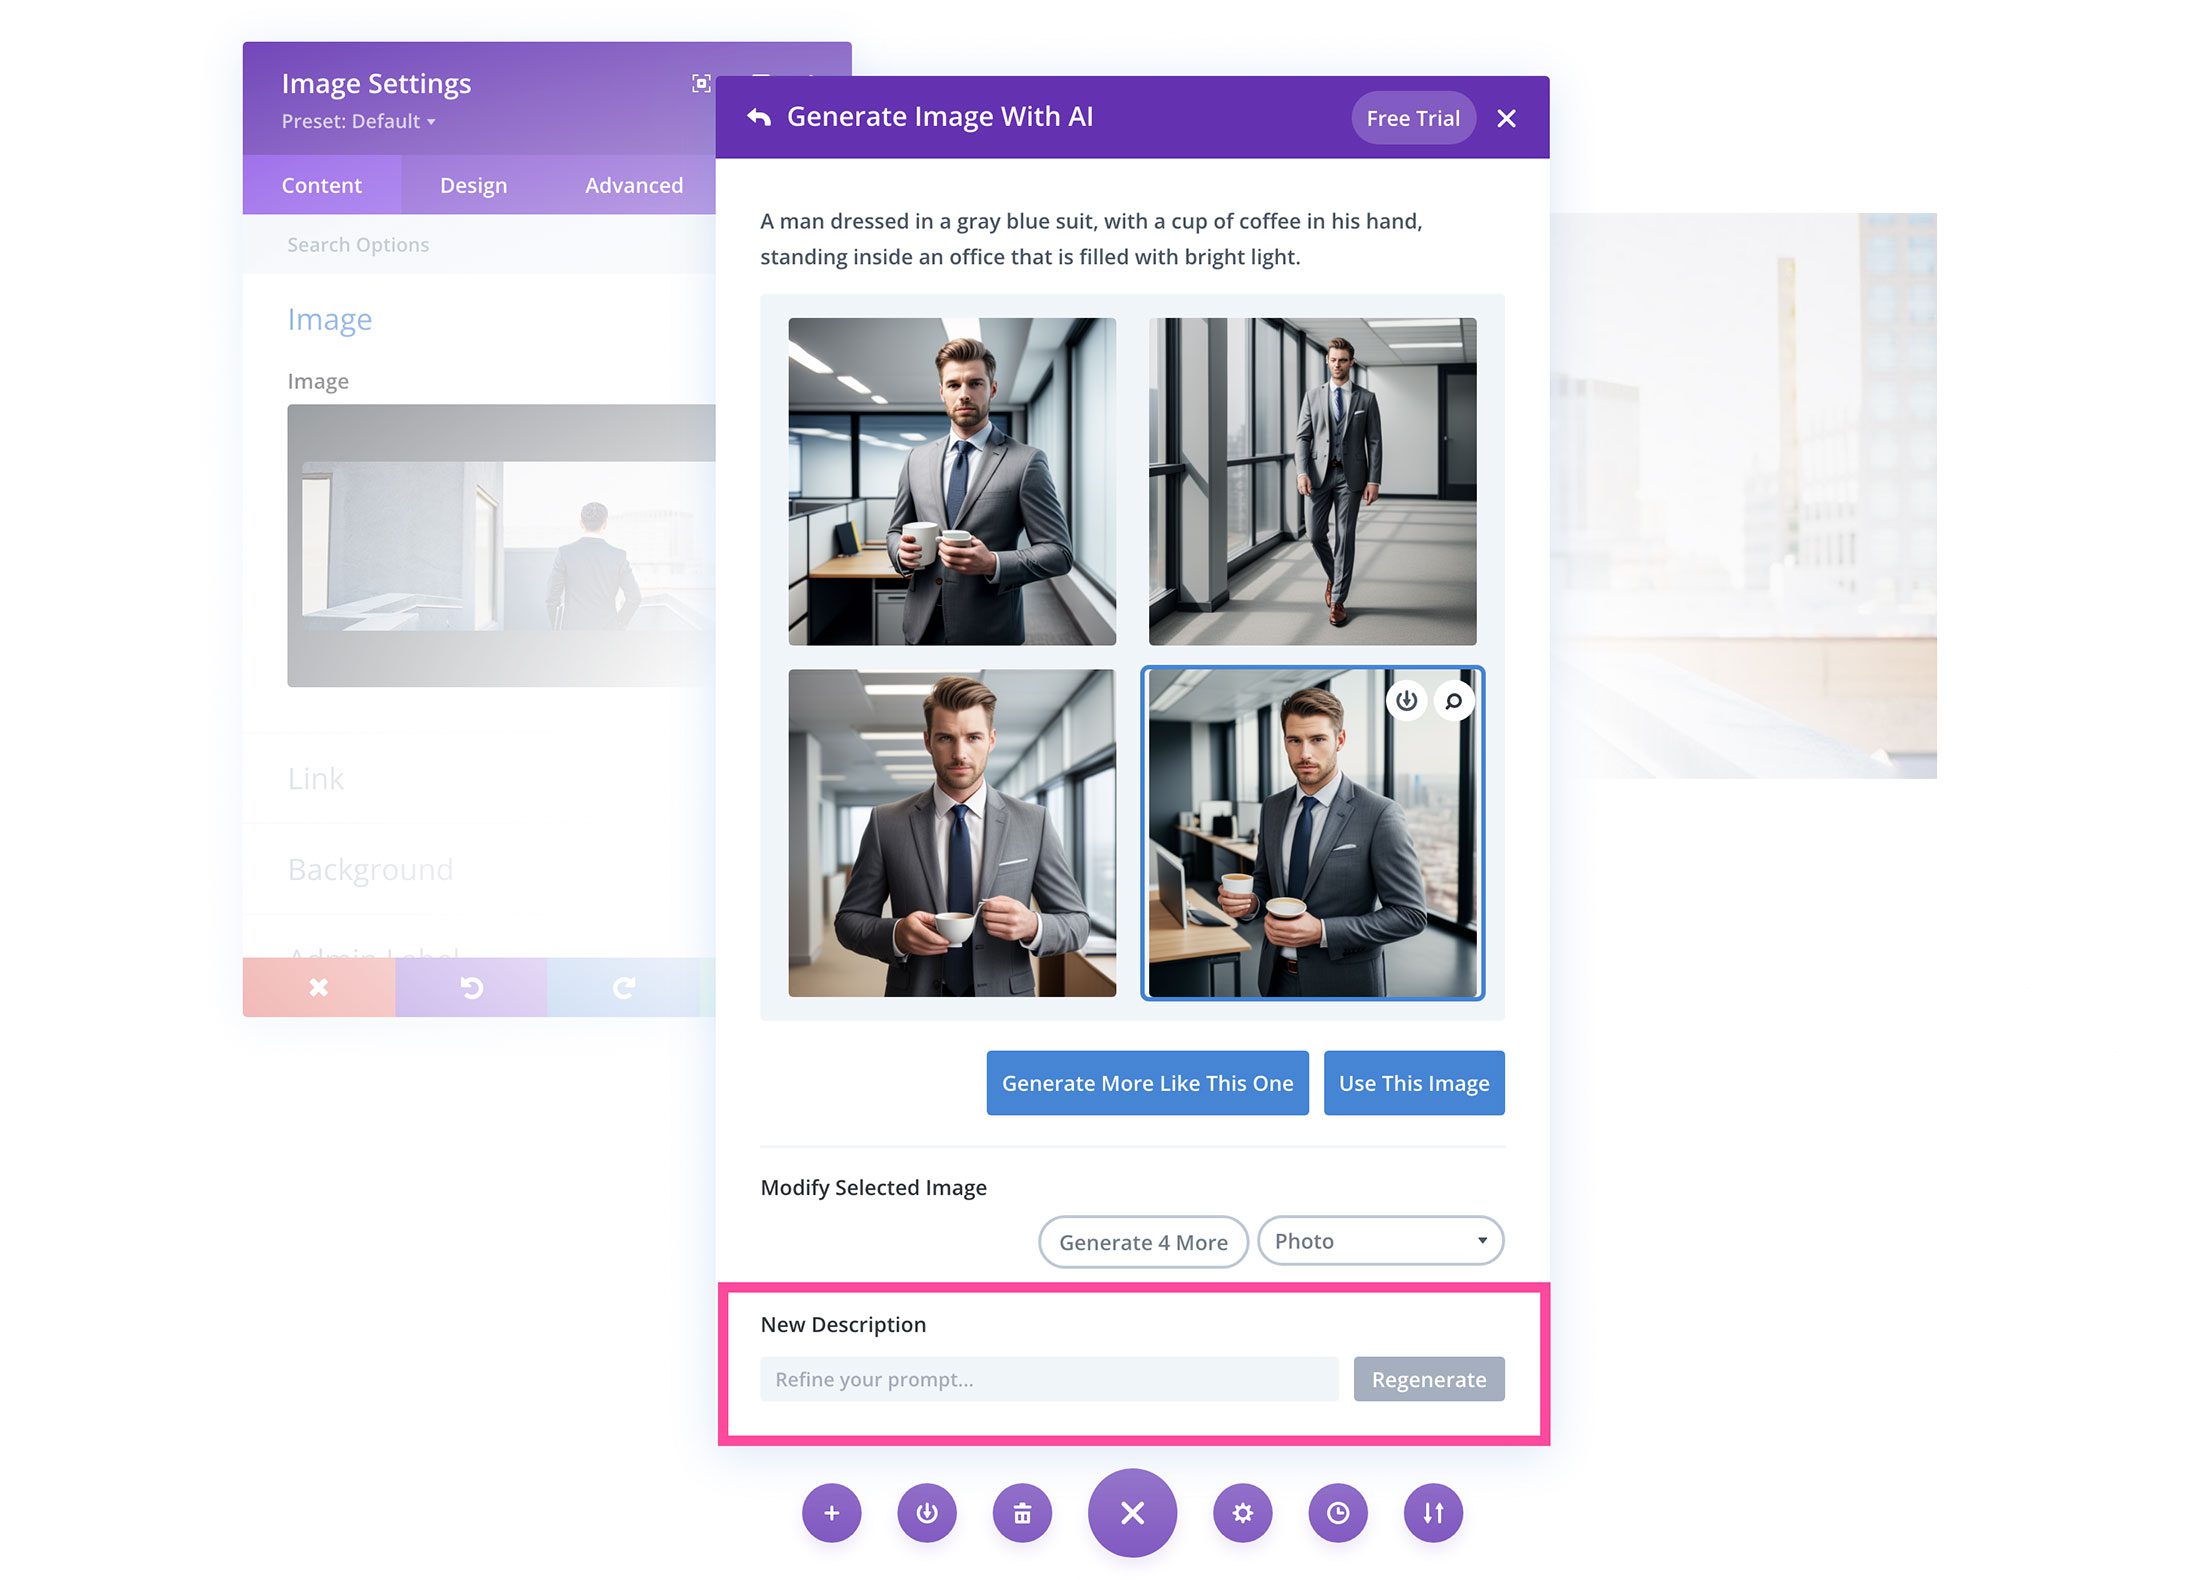Click the Use This Image button
The width and height of the screenshot is (2200, 1580).
[1413, 1083]
